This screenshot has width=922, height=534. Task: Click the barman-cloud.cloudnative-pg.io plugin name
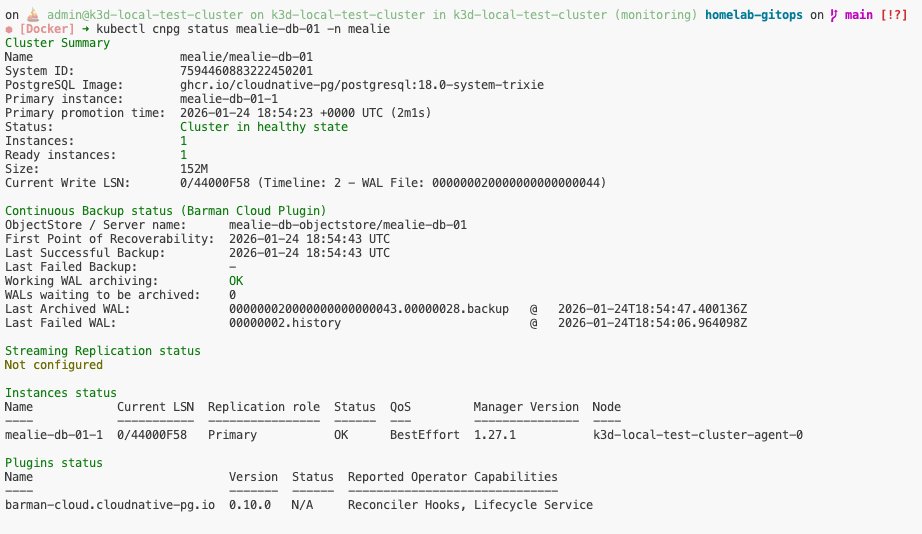click(110, 505)
